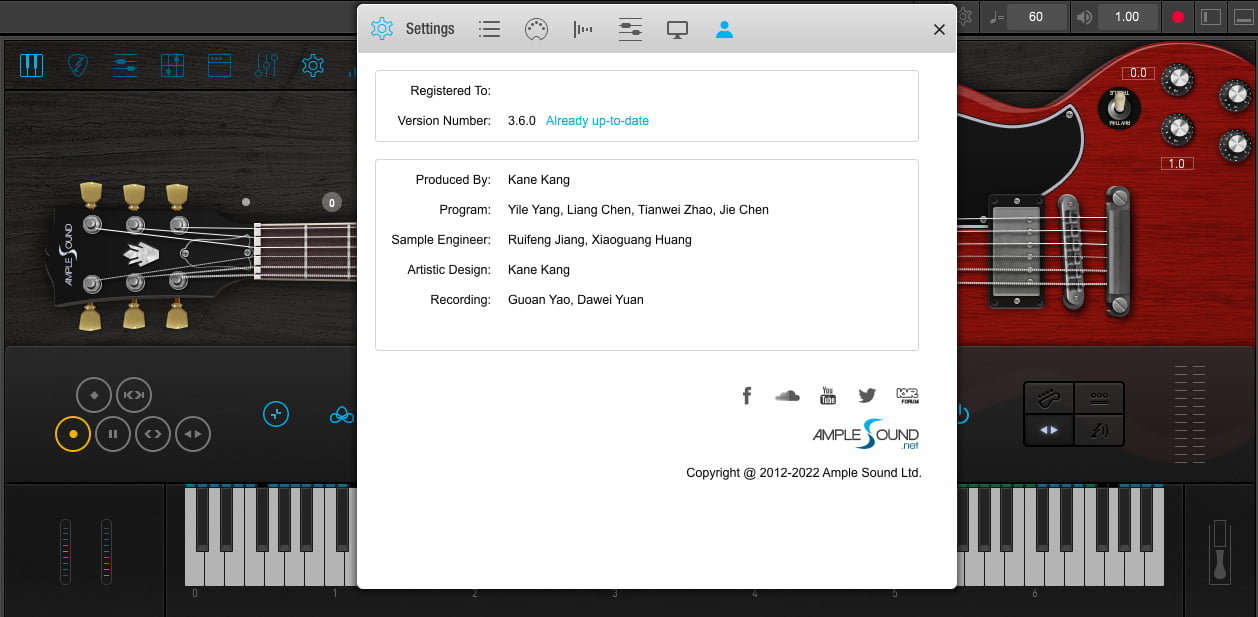The height and width of the screenshot is (617, 1258).
Task: Click the level meter right of the mode buttons
Action: [x=1189, y=412]
